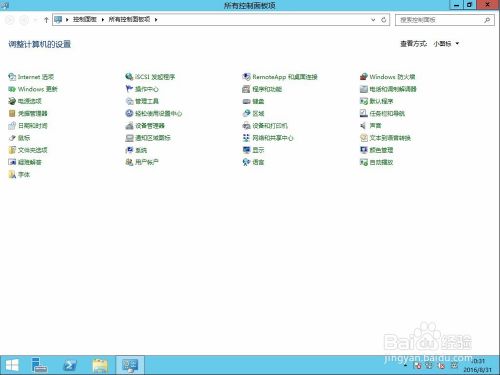The image size is (500, 375).
Task: Select 所有控制面板项 breadcrumb segment
Action: coord(129,20)
